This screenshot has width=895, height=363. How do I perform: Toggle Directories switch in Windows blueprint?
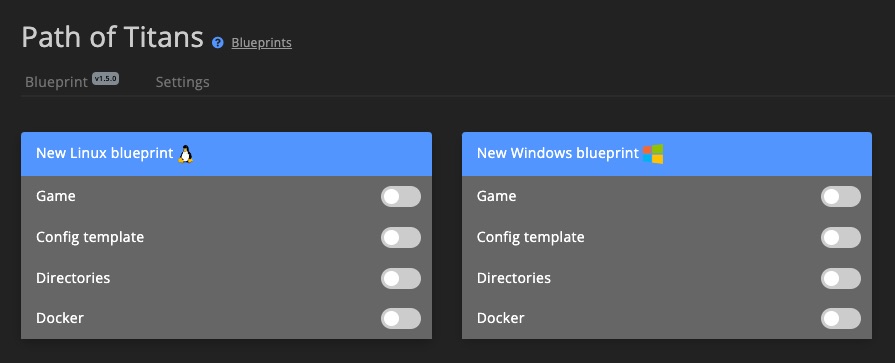pos(841,279)
